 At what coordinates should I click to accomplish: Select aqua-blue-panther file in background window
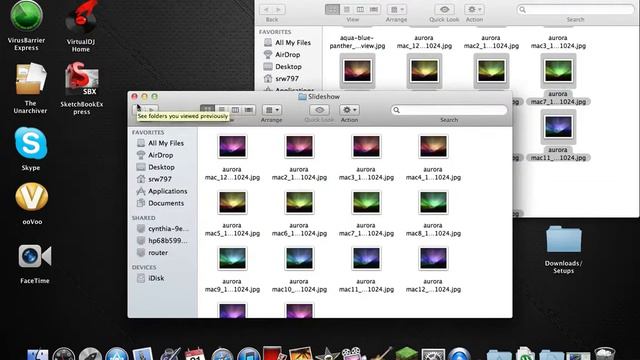[x=357, y=42]
